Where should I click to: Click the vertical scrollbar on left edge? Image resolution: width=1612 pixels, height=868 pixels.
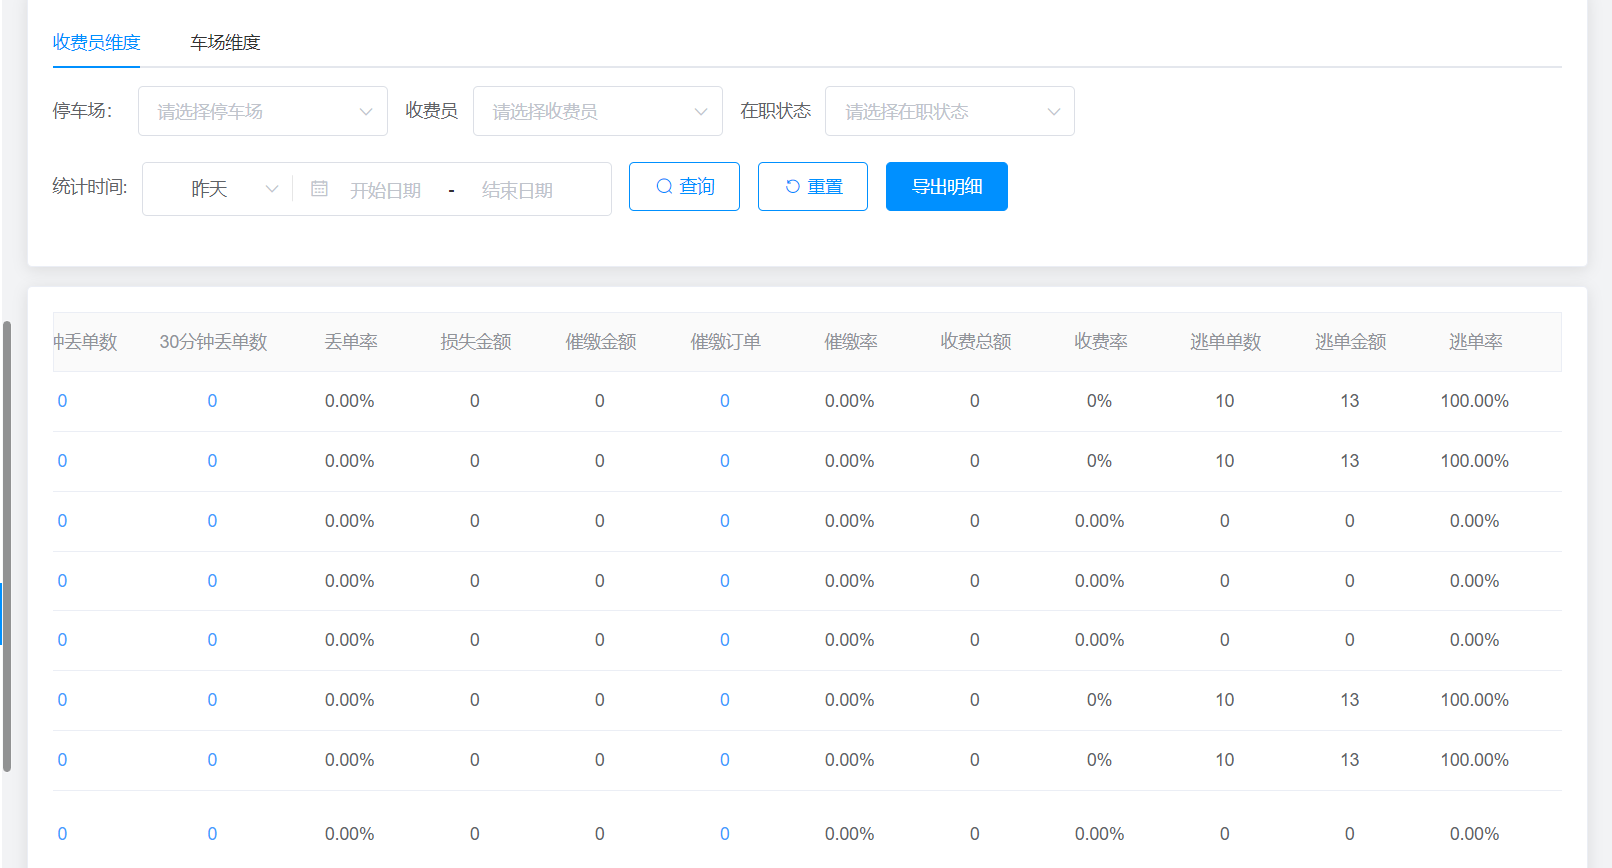tap(7, 545)
